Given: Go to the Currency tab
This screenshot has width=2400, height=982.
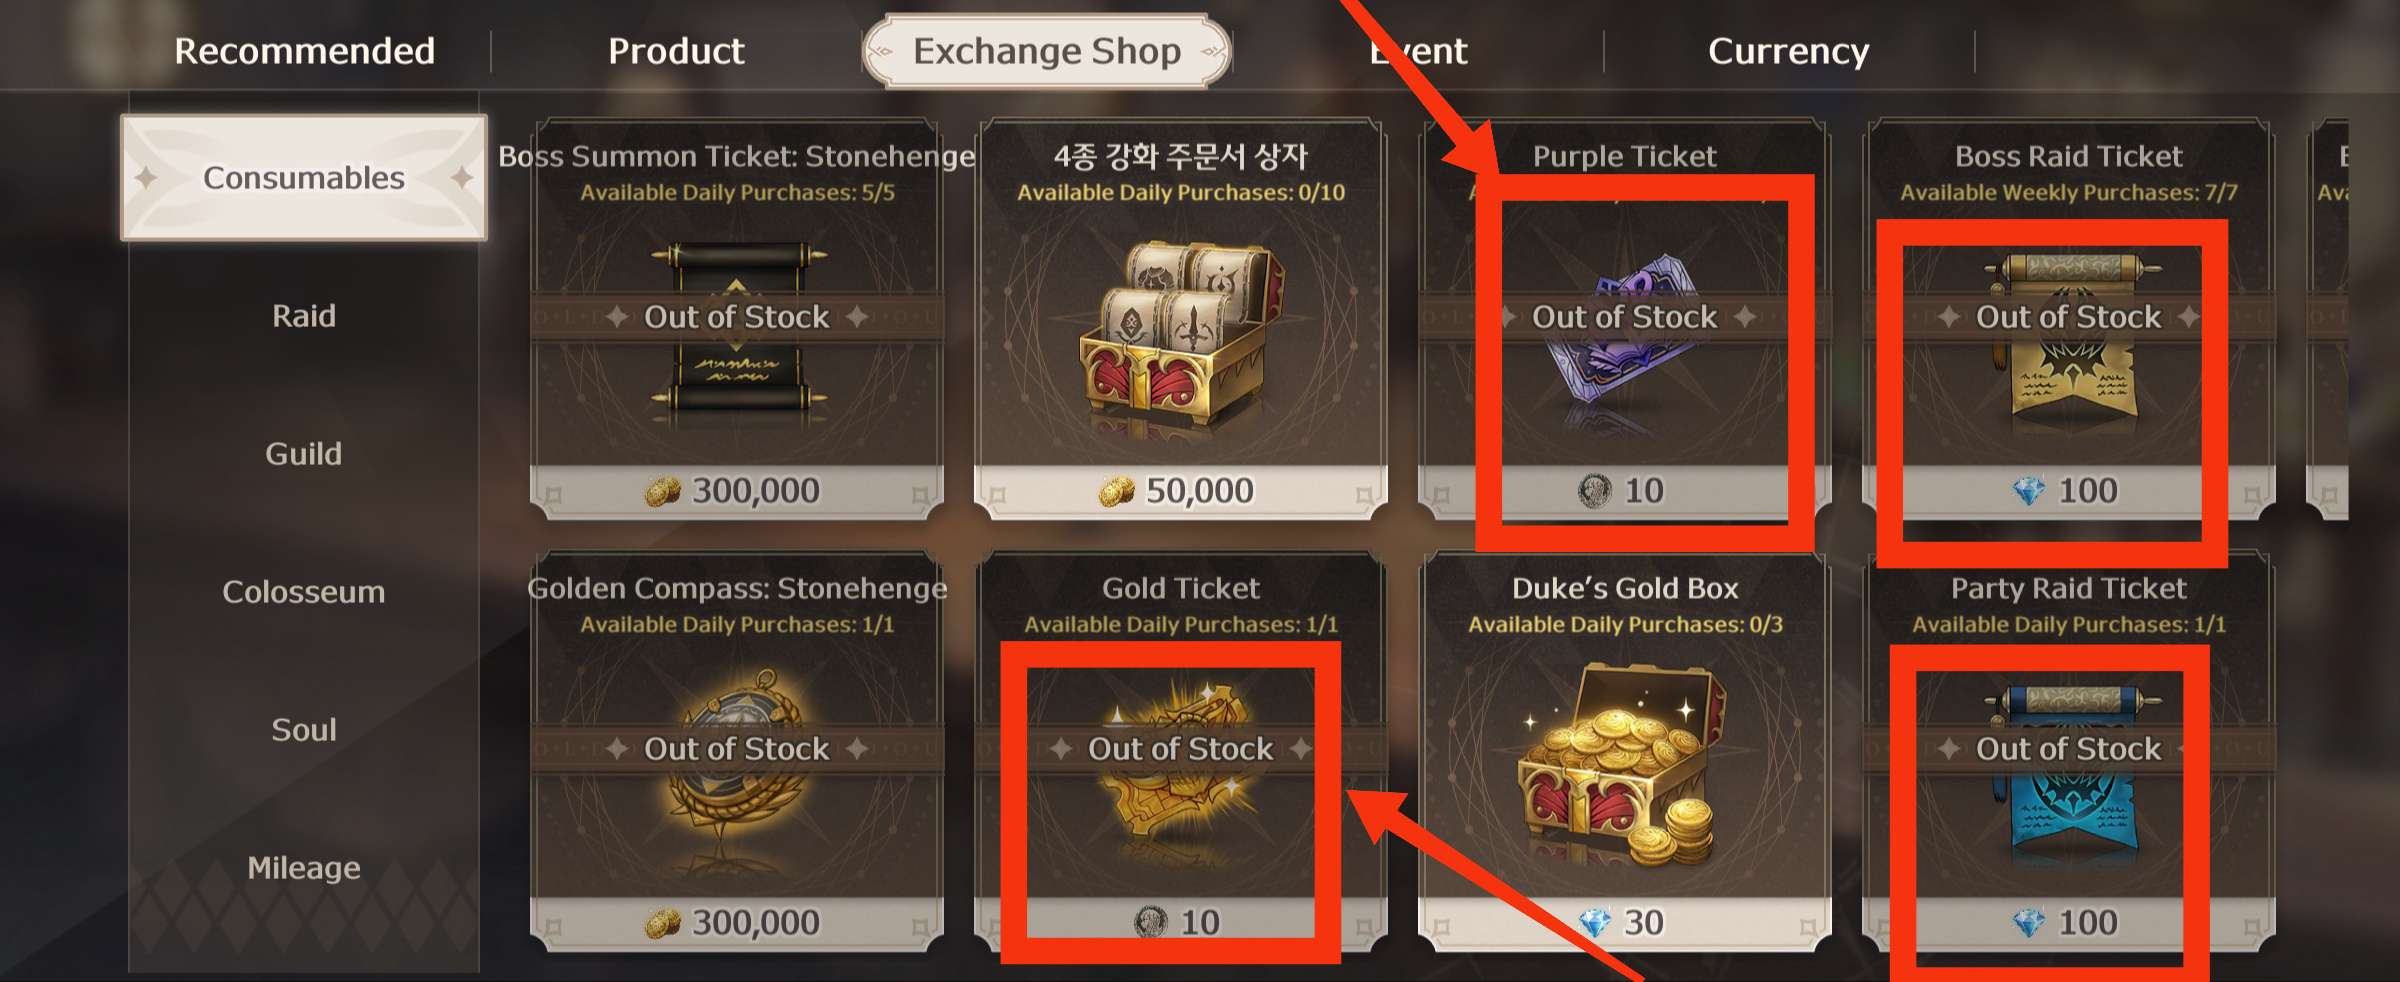Looking at the screenshot, I should (1788, 51).
